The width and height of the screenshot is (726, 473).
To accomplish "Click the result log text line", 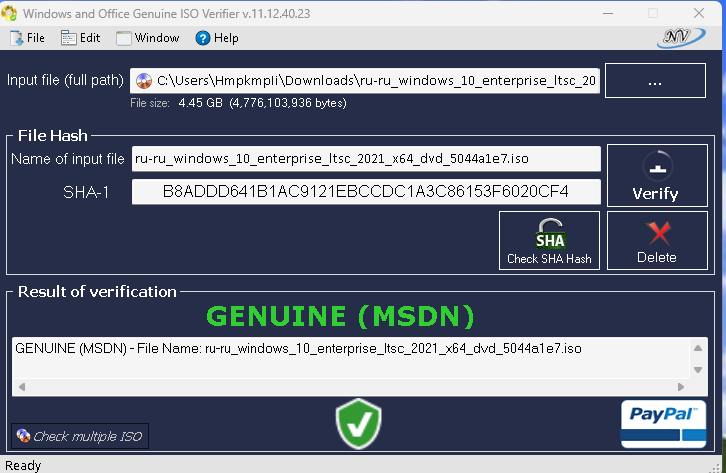I will click(x=298, y=349).
